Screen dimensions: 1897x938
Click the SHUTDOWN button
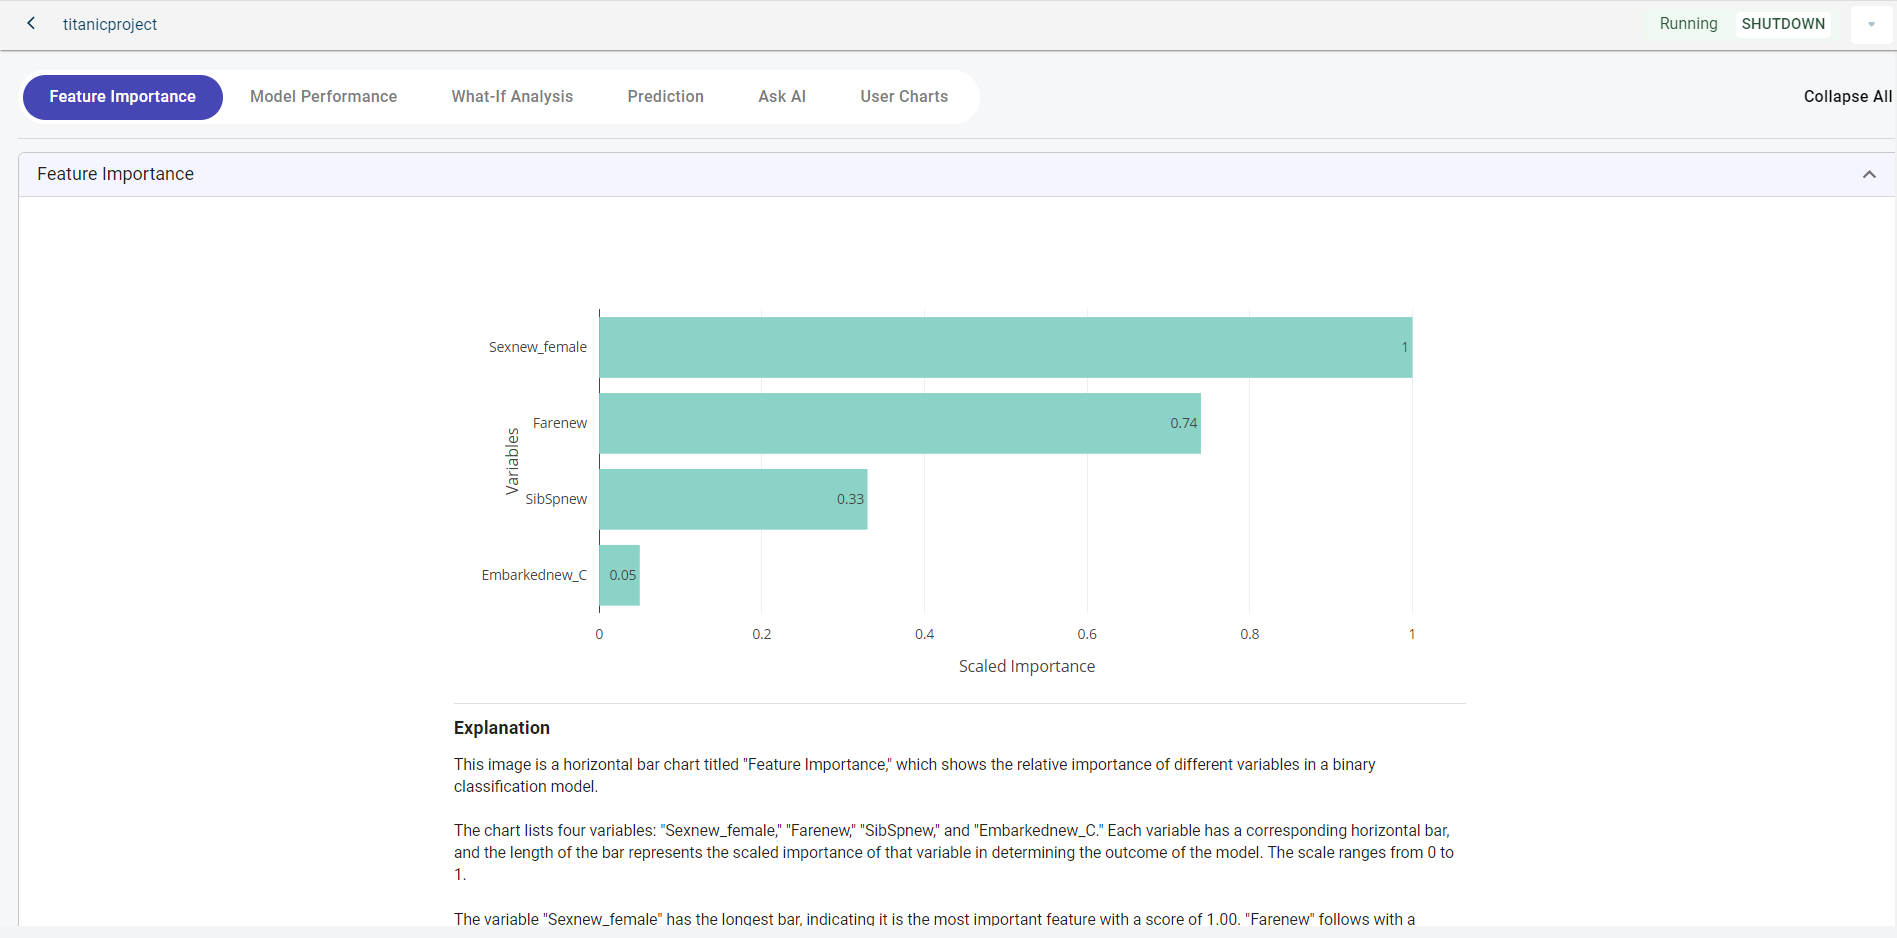1782,24
